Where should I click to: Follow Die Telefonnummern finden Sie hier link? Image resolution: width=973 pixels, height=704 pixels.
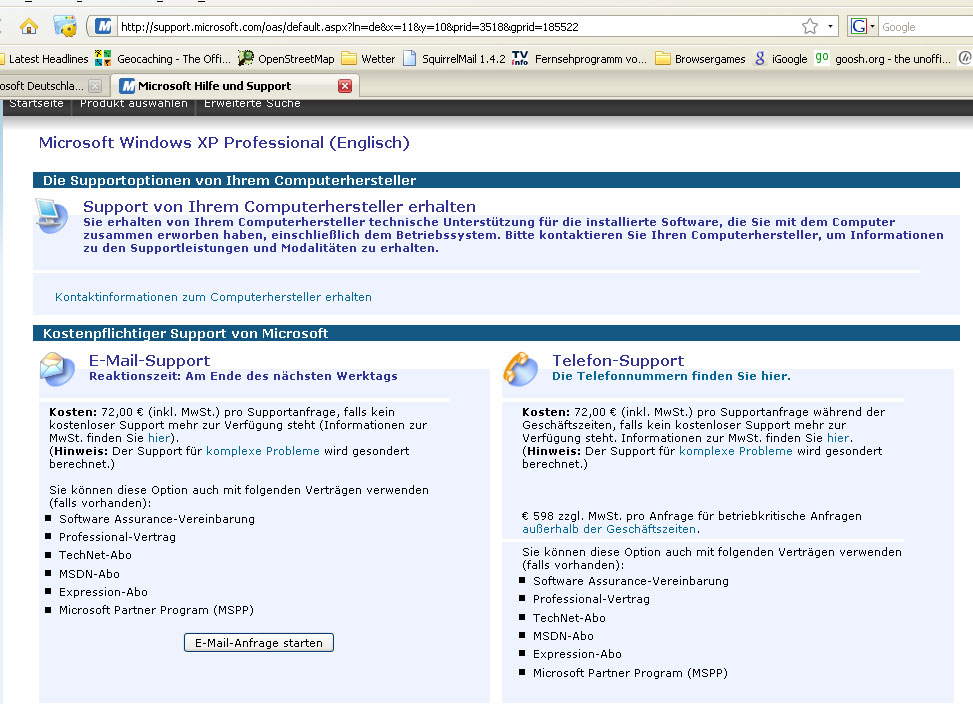(x=671, y=376)
